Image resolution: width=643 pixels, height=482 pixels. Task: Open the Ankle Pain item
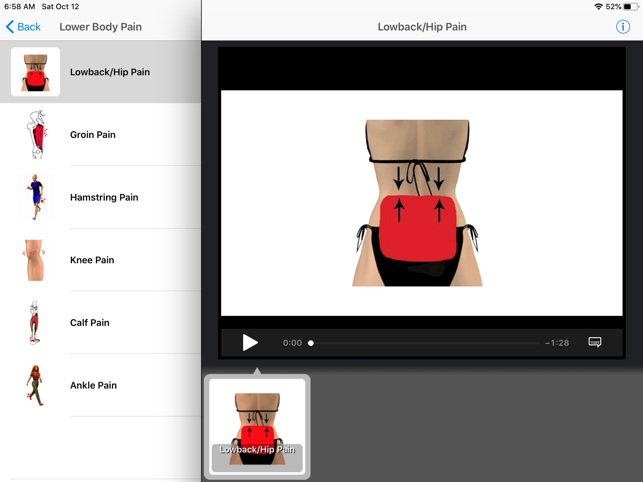(x=93, y=385)
